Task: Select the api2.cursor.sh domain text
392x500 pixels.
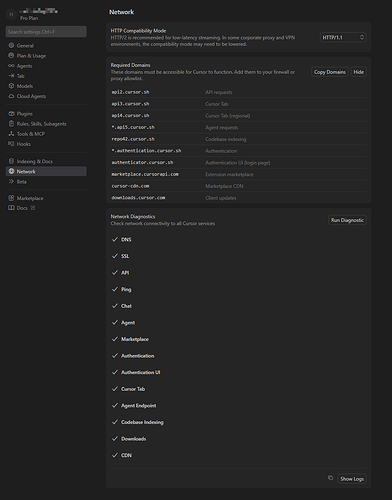Action: (x=130, y=92)
